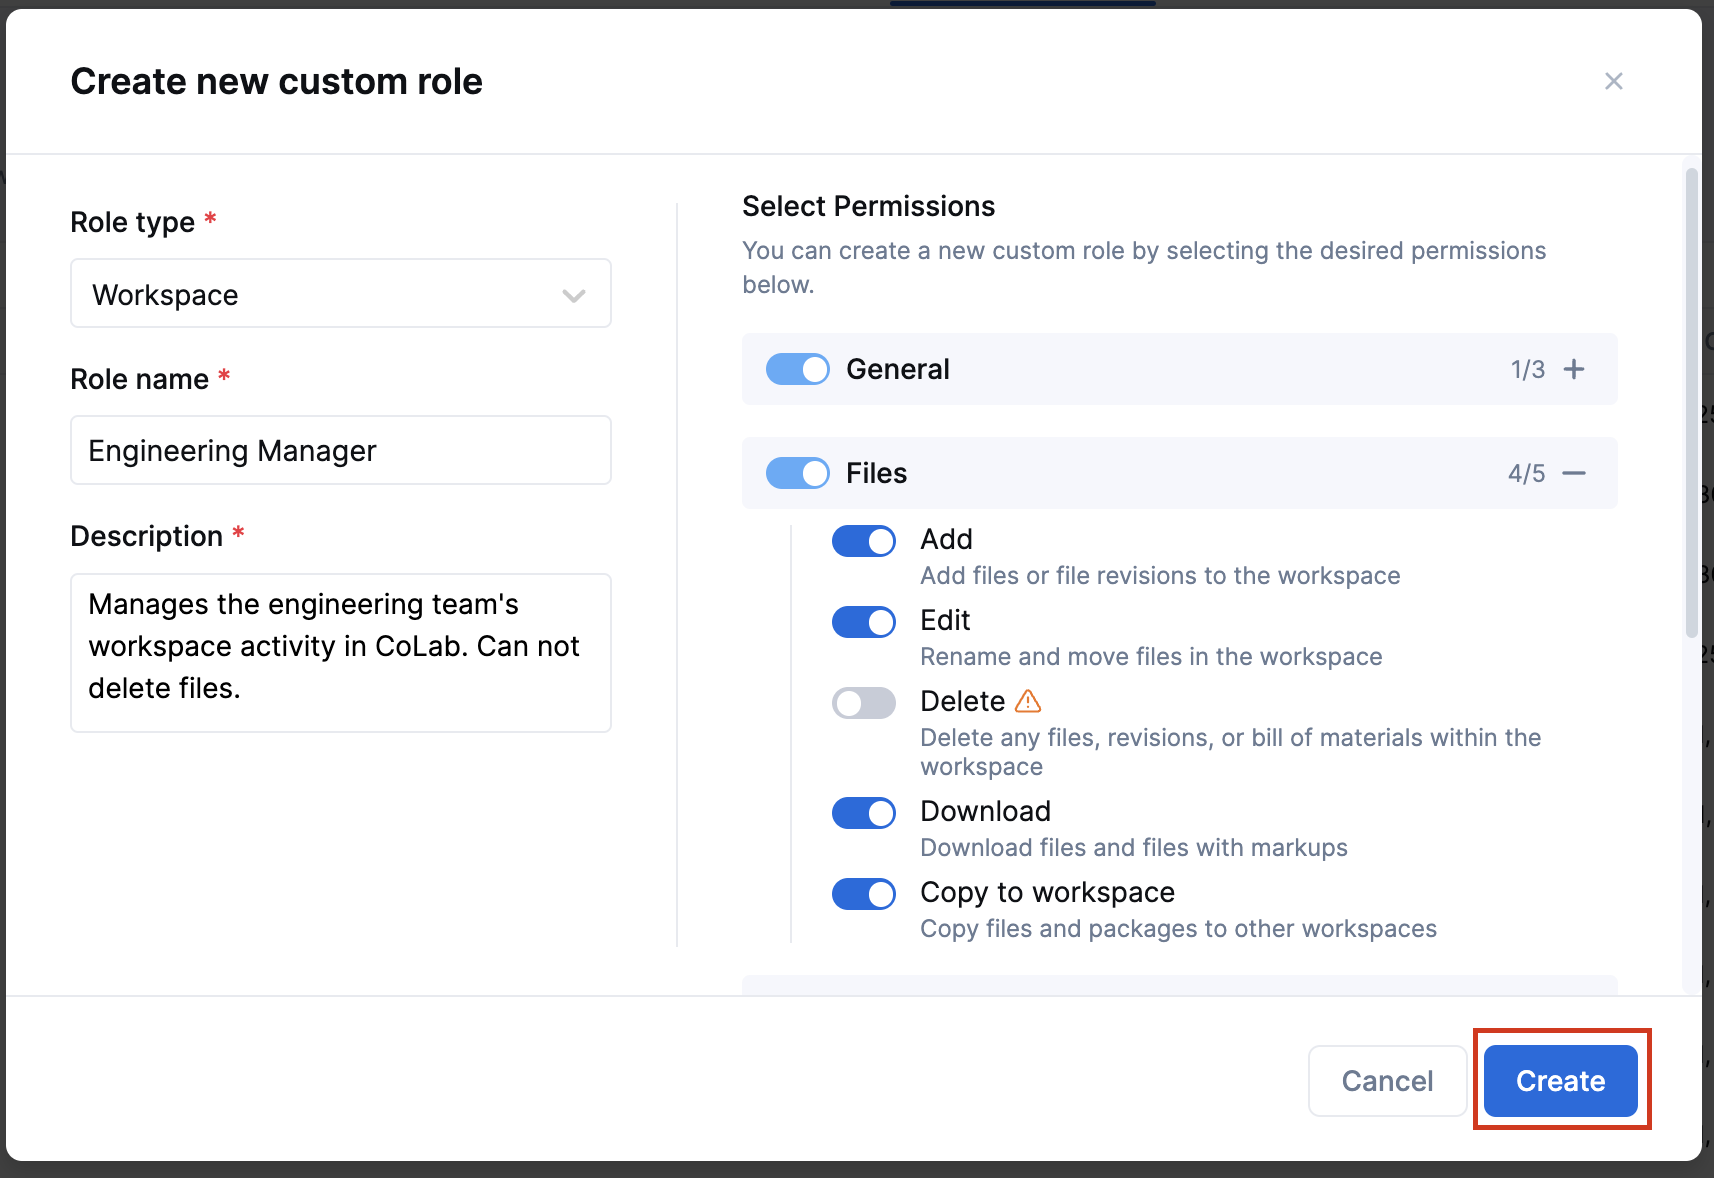This screenshot has height=1178, width=1714.
Task: Cancel the custom role creation
Action: click(x=1387, y=1081)
